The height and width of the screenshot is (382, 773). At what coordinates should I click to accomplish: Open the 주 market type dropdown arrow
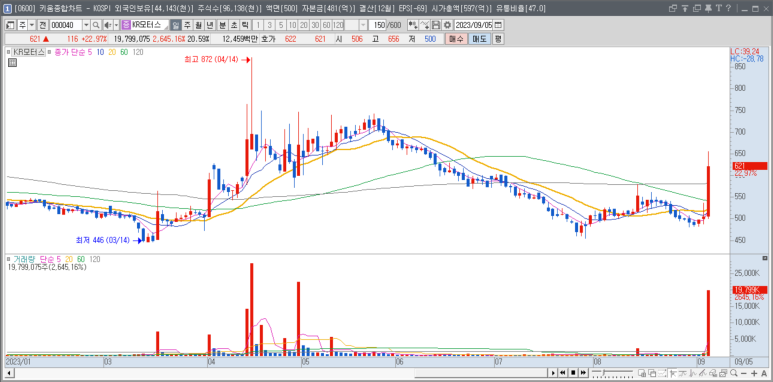point(32,25)
